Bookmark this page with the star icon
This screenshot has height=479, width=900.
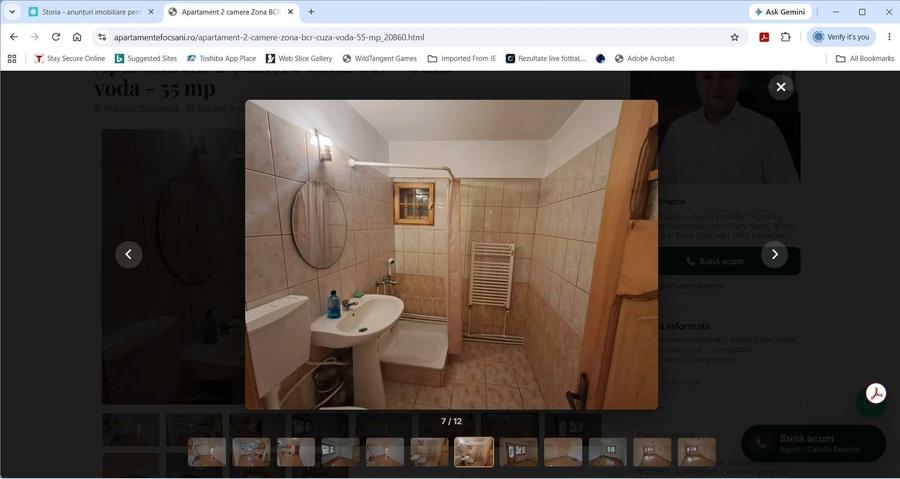click(x=735, y=37)
